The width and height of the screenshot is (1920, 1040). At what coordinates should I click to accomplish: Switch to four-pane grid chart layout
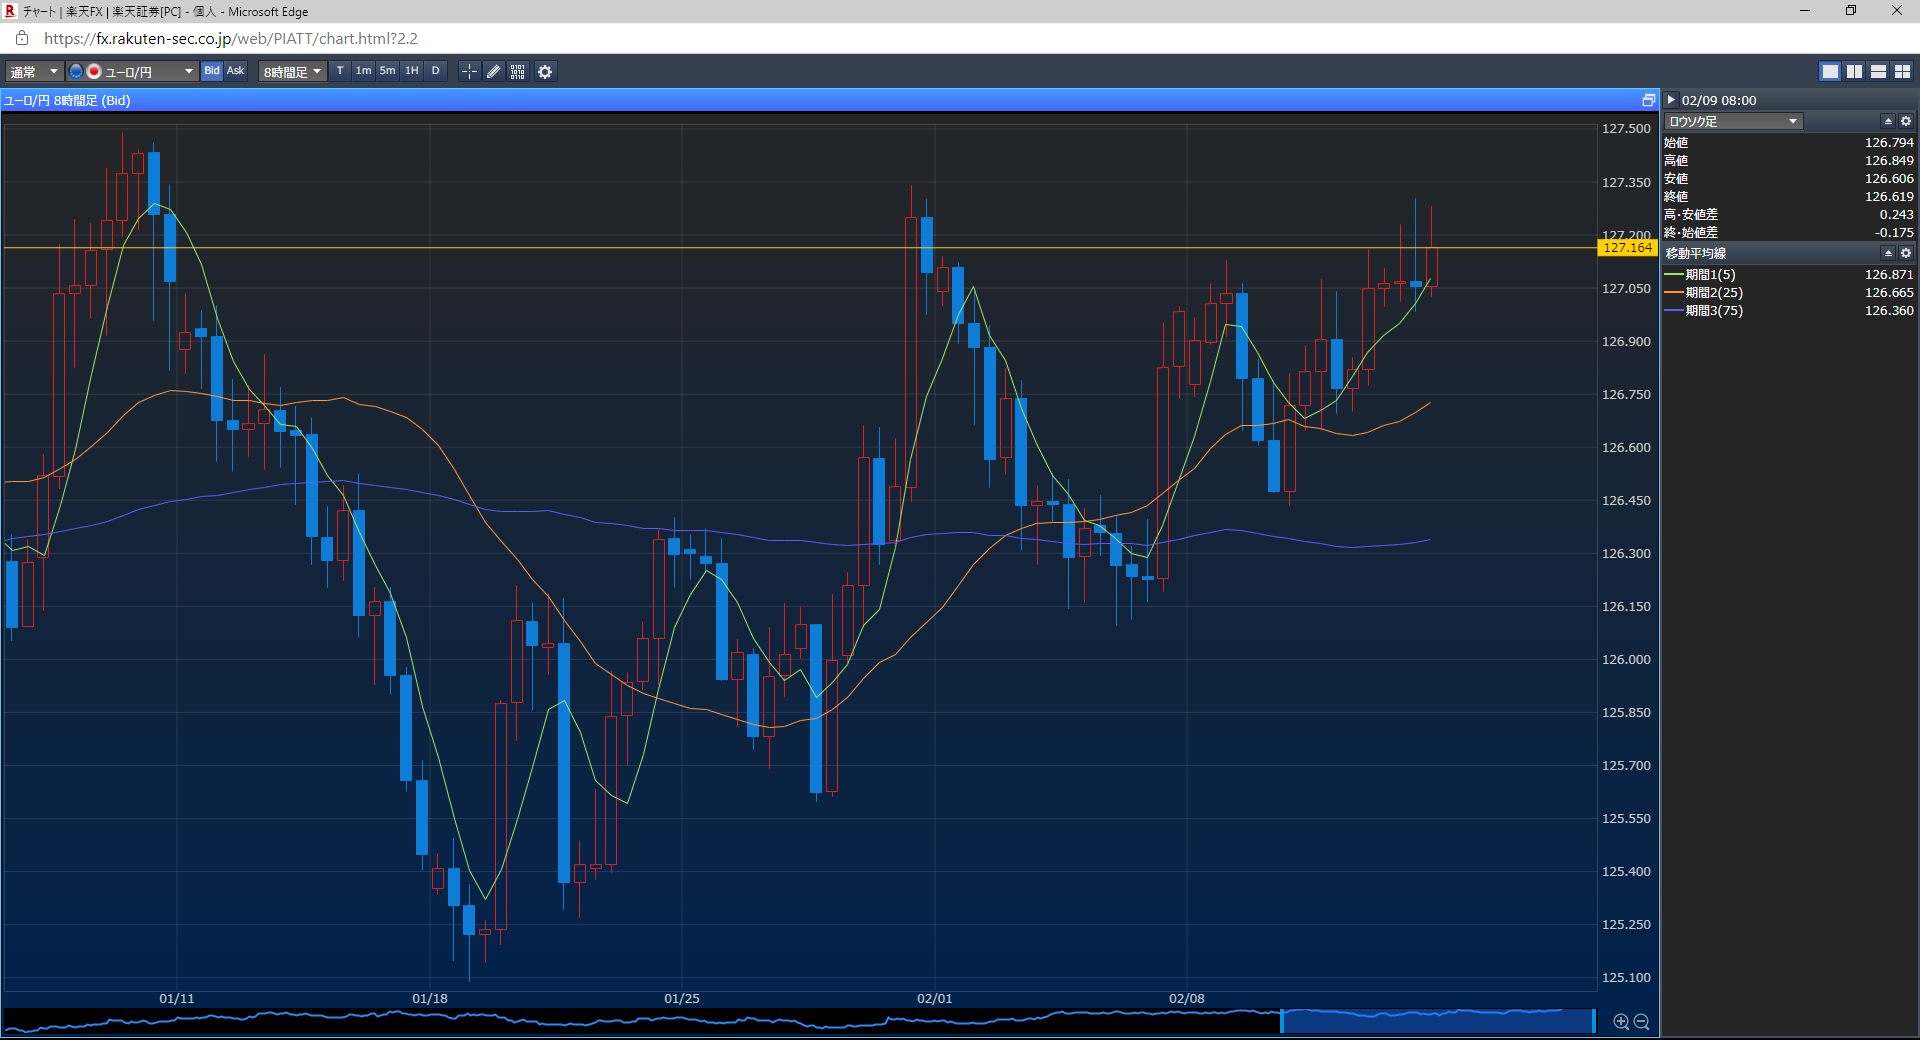tap(1902, 72)
